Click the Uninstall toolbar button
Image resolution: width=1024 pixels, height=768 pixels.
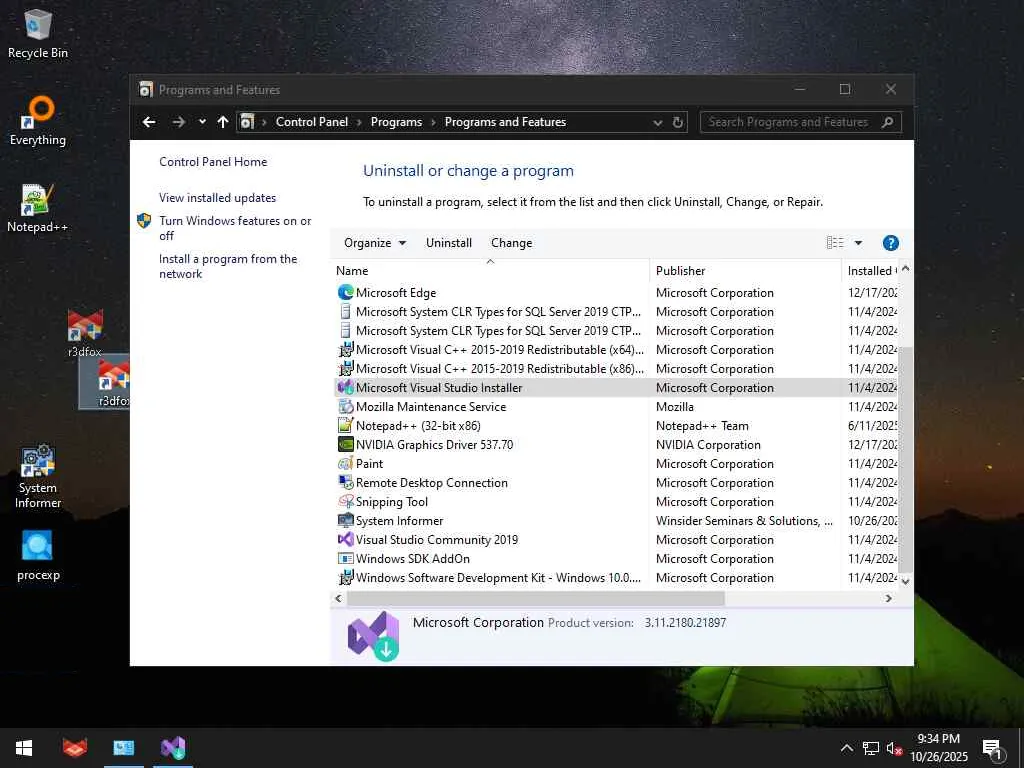[x=449, y=243]
